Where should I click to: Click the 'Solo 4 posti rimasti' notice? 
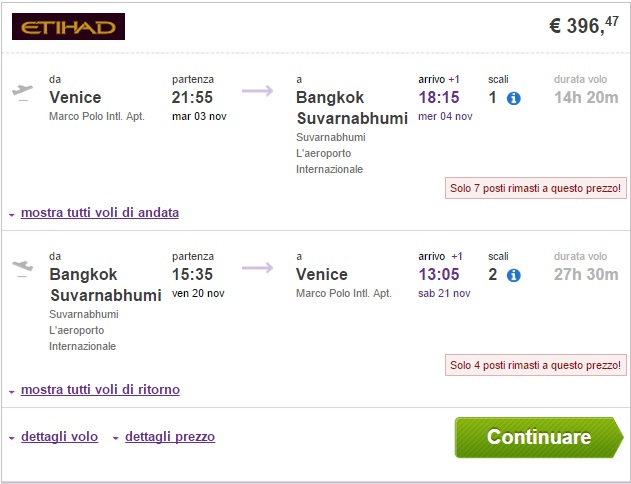(x=535, y=365)
